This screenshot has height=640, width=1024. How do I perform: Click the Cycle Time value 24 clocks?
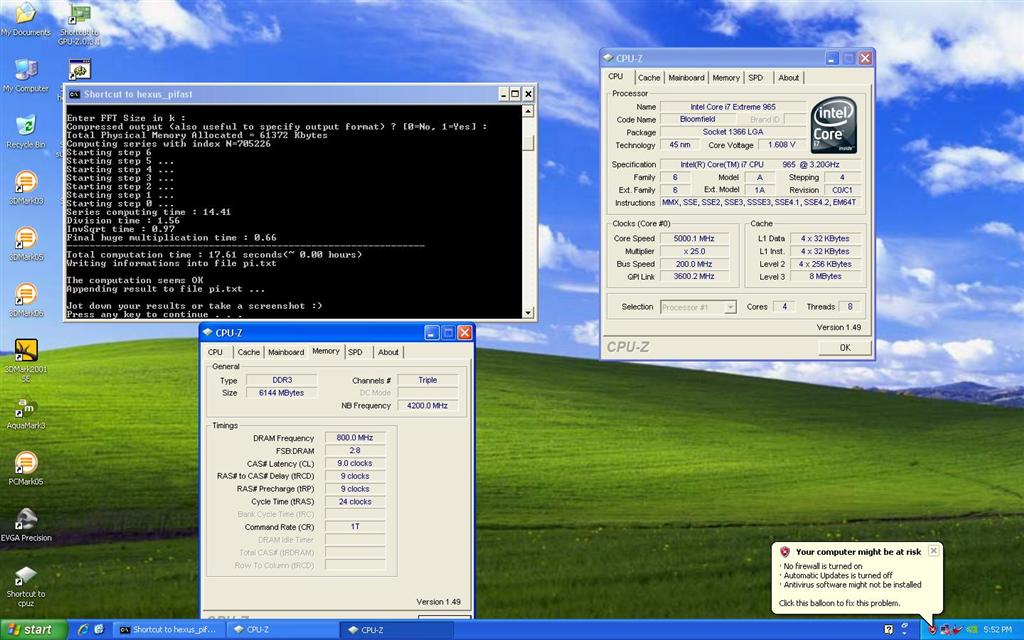click(355, 502)
